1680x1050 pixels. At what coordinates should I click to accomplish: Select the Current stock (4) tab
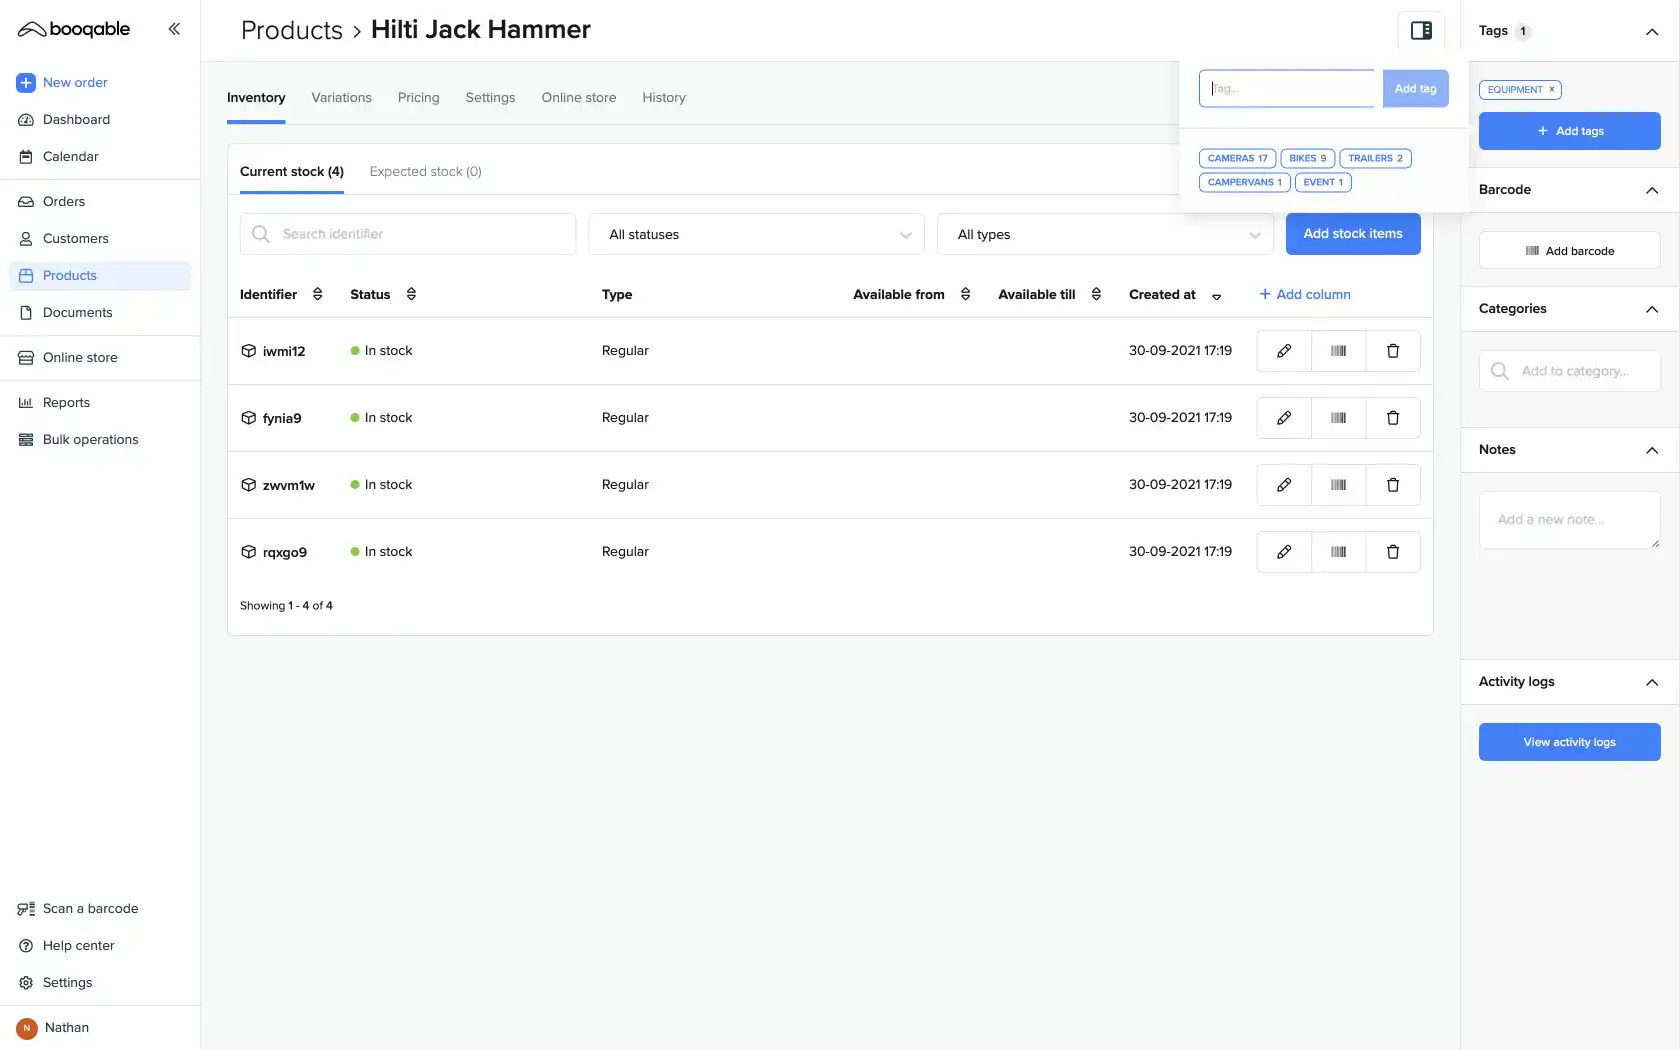click(x=292, y=172)
